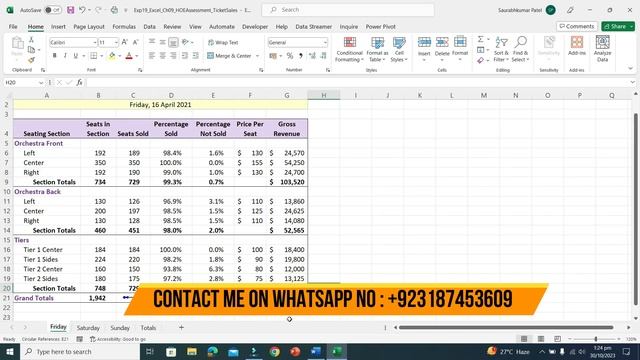
Task: Click the Clear eraser icon
Action: point(481,60)
